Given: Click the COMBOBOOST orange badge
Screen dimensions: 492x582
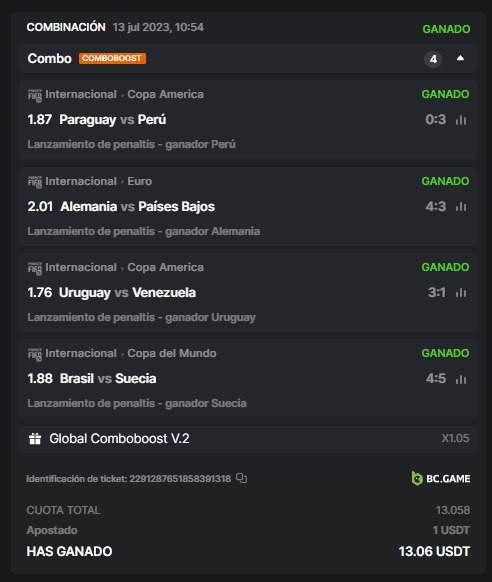Looking at the screenshot, I should coord(112,58).
